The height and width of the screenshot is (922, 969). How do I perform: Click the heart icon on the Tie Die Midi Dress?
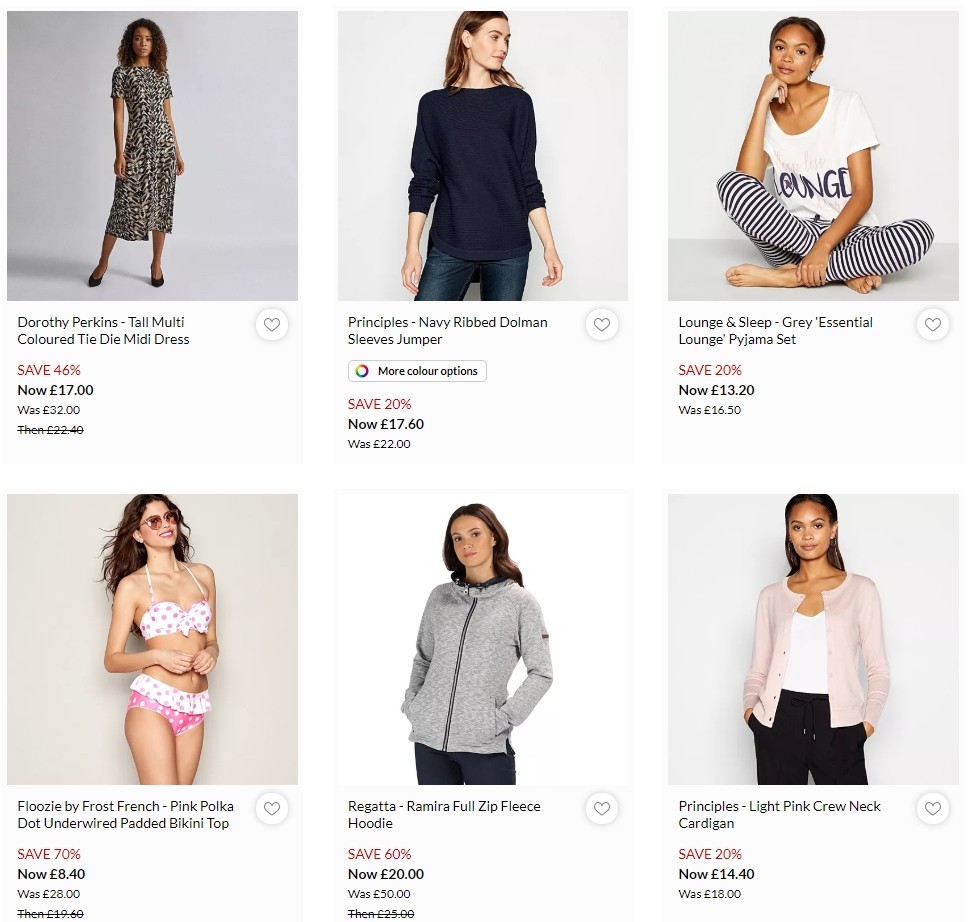271,324
